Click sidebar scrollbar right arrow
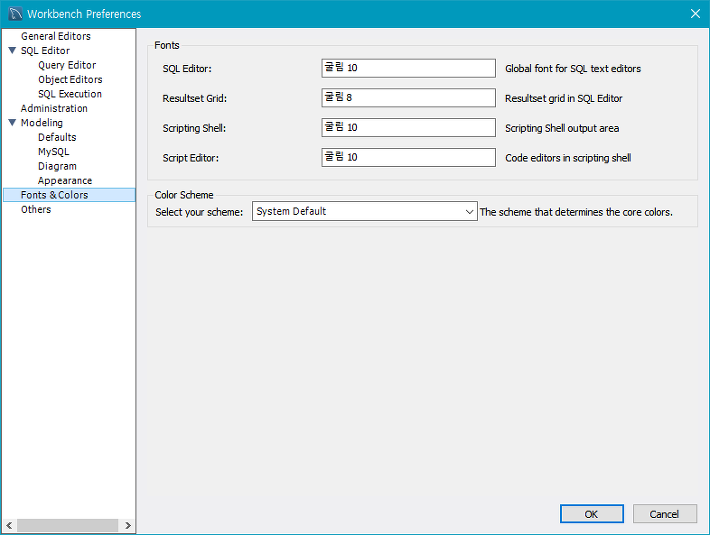The height and width of the screenshot is (535, 710). [x=128, y=525]
